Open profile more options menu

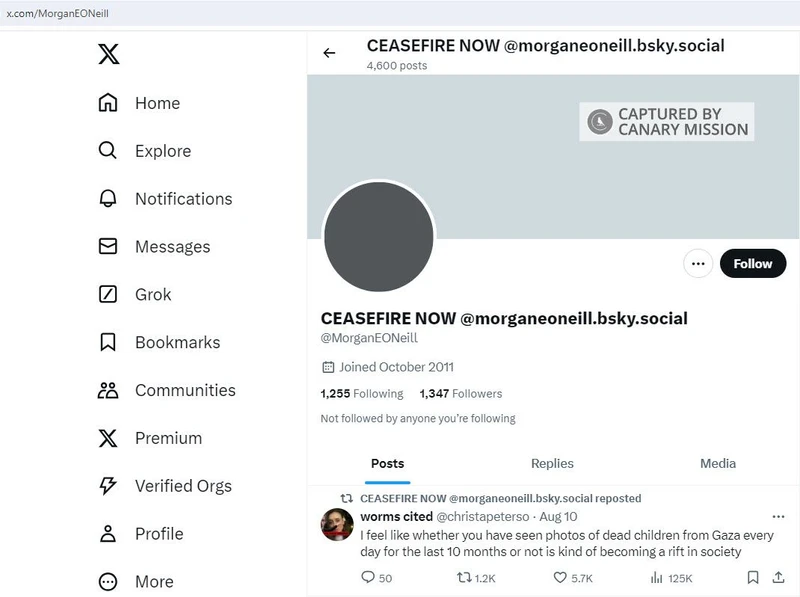[x=697, y=264]
